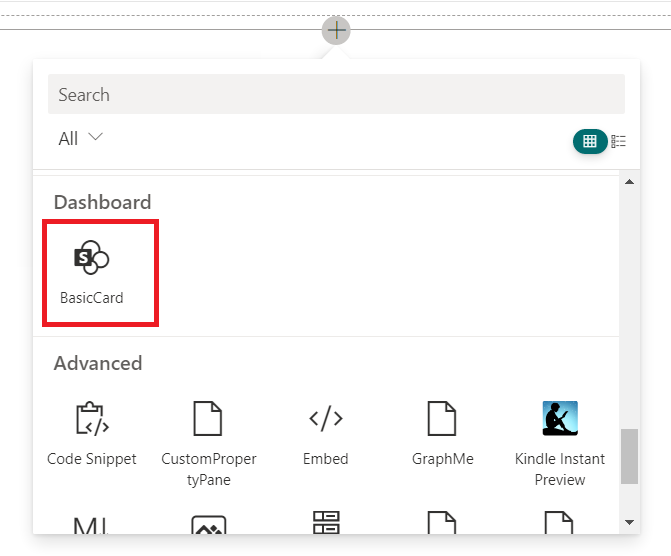The width and height of the screenshot is (671, 556).
Task: Click the scrollbar down arrow
Action: [629, 522]
